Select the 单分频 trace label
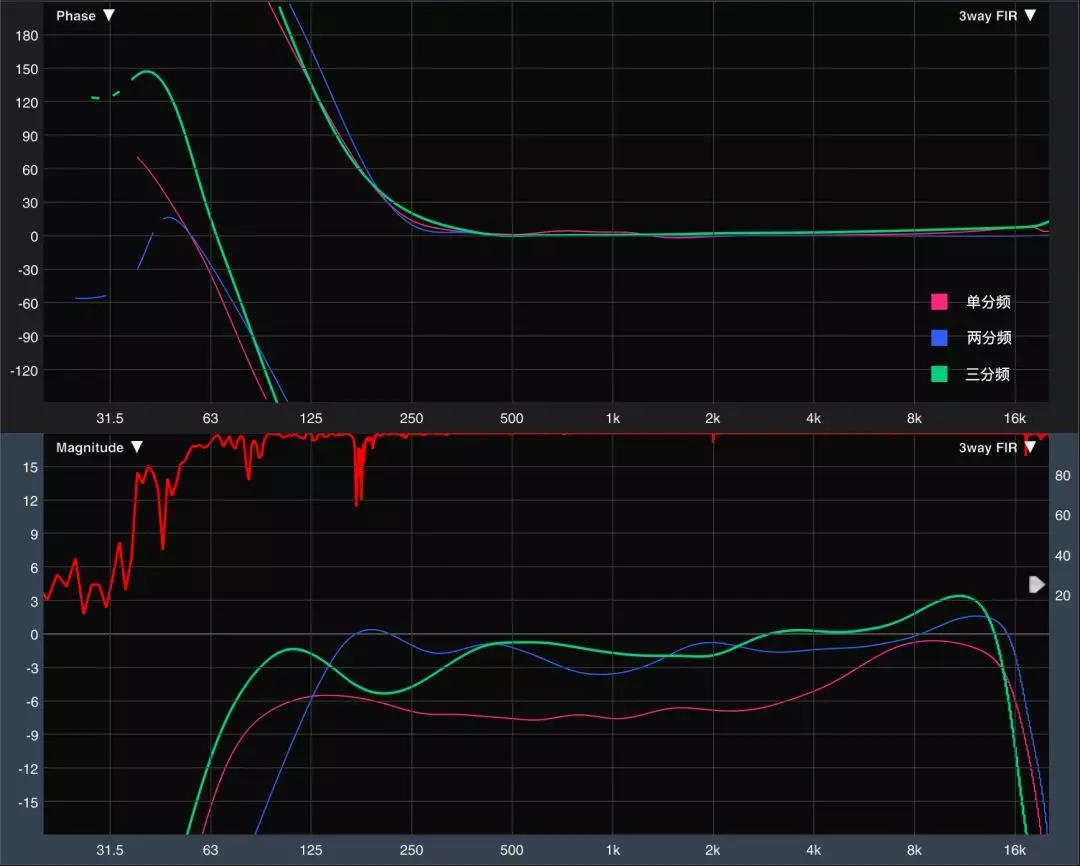 [988, 302]
